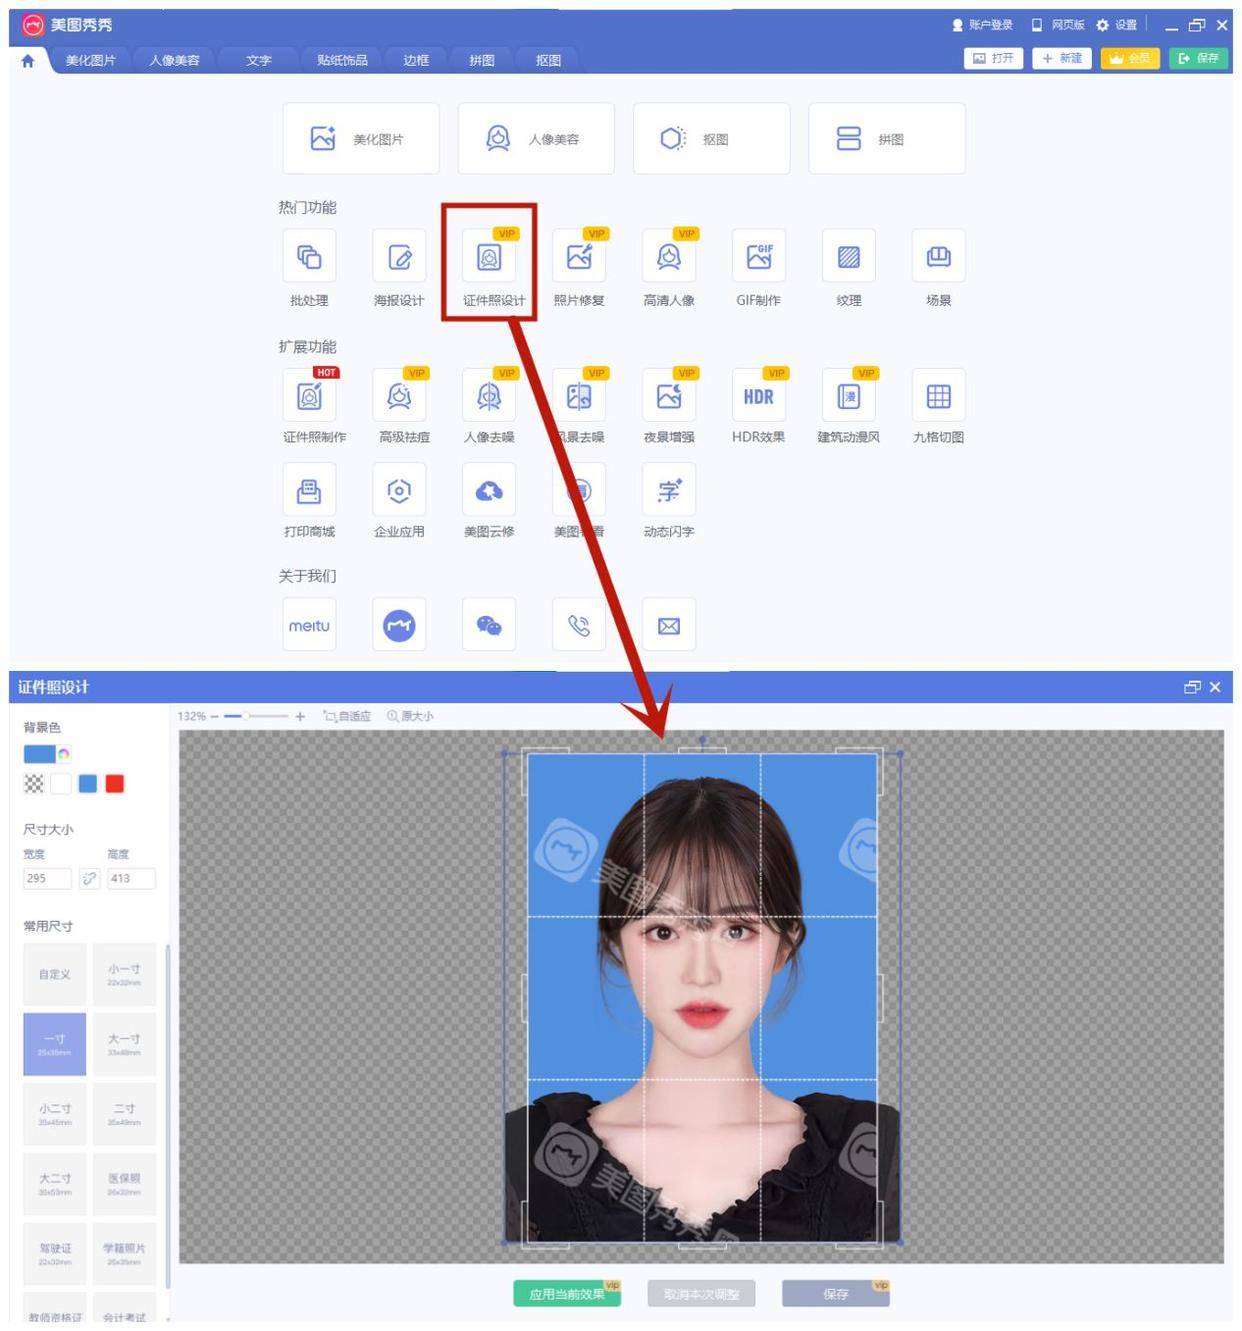Open the 美图云修 cloud retouch icon

(489, 491)
